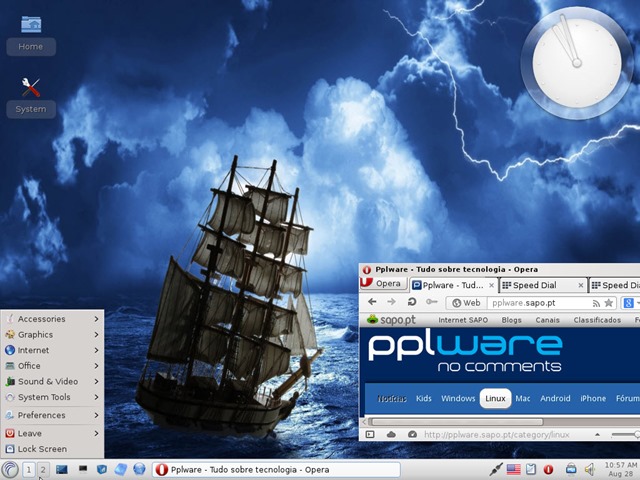Image resolution: width=640 pixels, height=480 pixels.
Task: Click the Opera tray icon
Action: 549,470
